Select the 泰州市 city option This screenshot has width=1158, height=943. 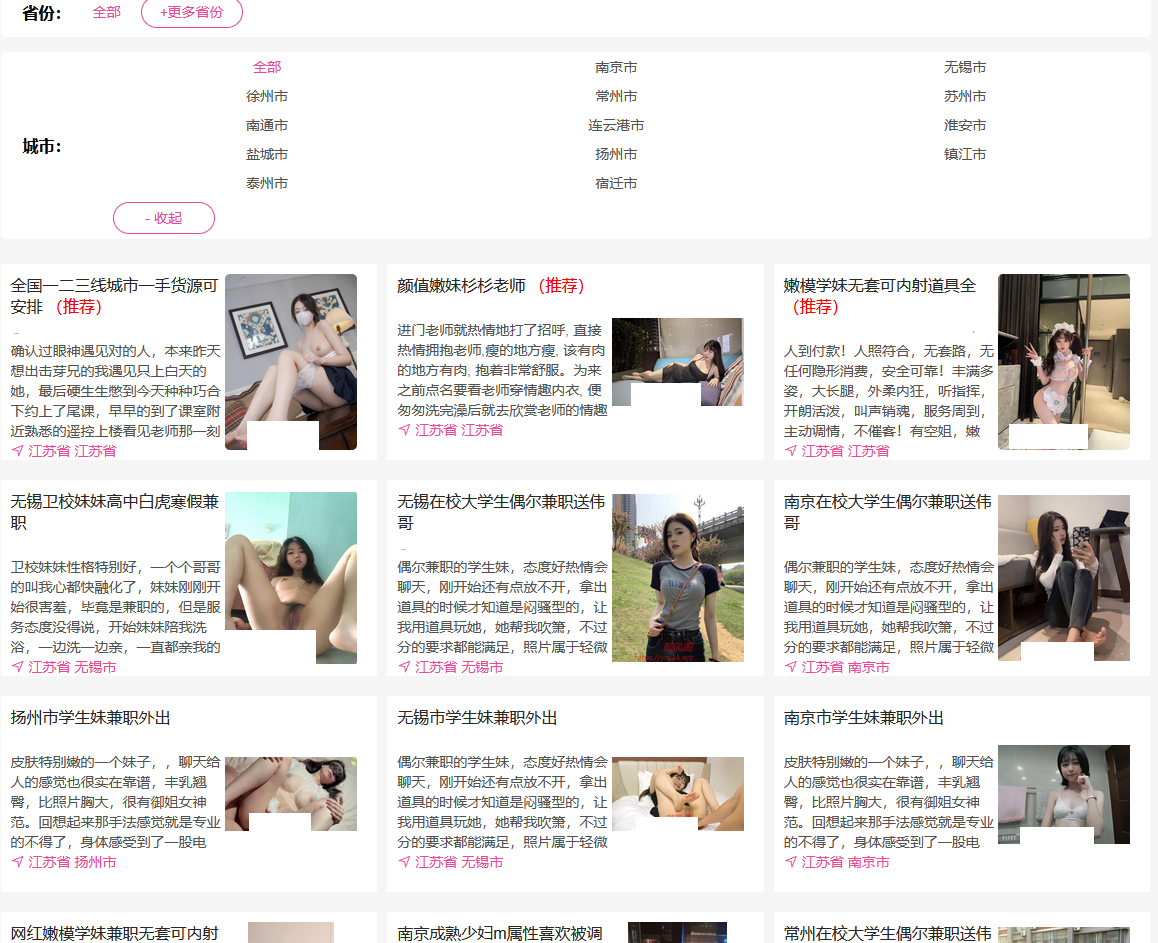point(267,183)
